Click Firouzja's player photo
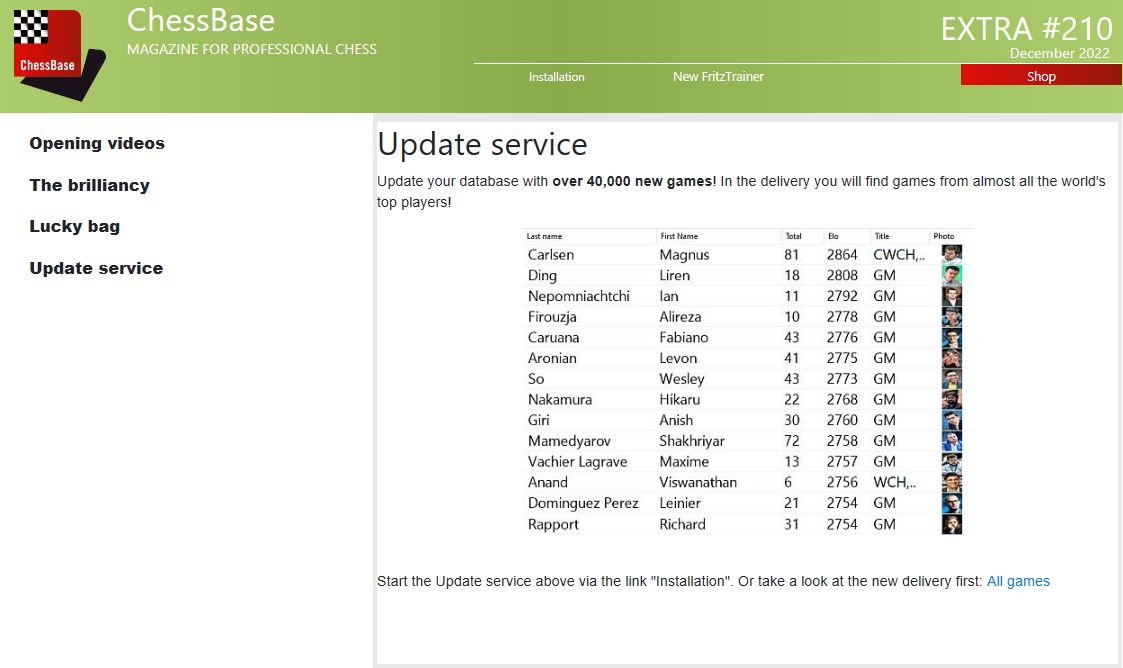The image size is (1123, 668). [x=951, y=317]
